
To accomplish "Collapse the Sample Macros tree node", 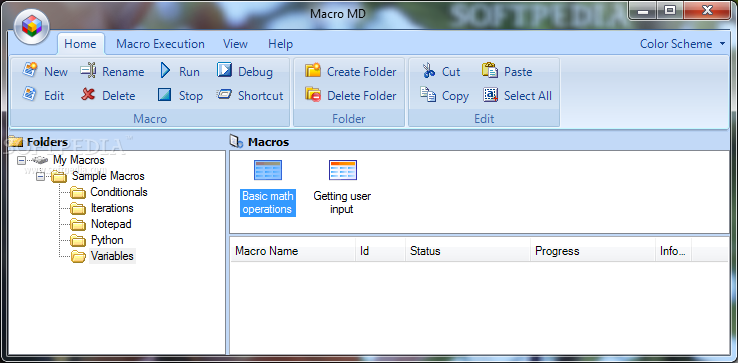I will click(40, 177).
